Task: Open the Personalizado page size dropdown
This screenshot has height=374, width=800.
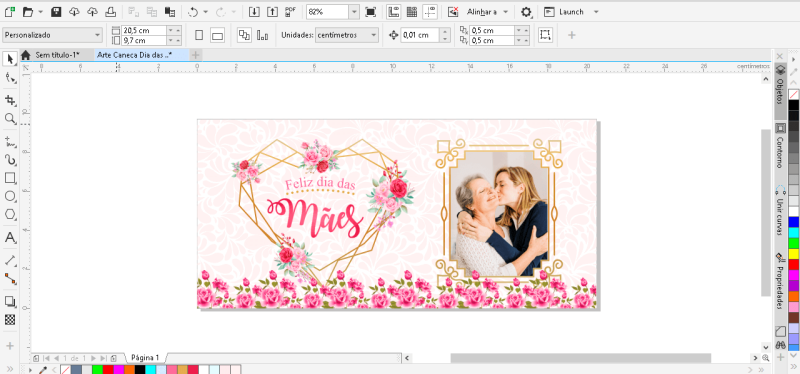Action: pyautogui.click(x=52, y=35)
